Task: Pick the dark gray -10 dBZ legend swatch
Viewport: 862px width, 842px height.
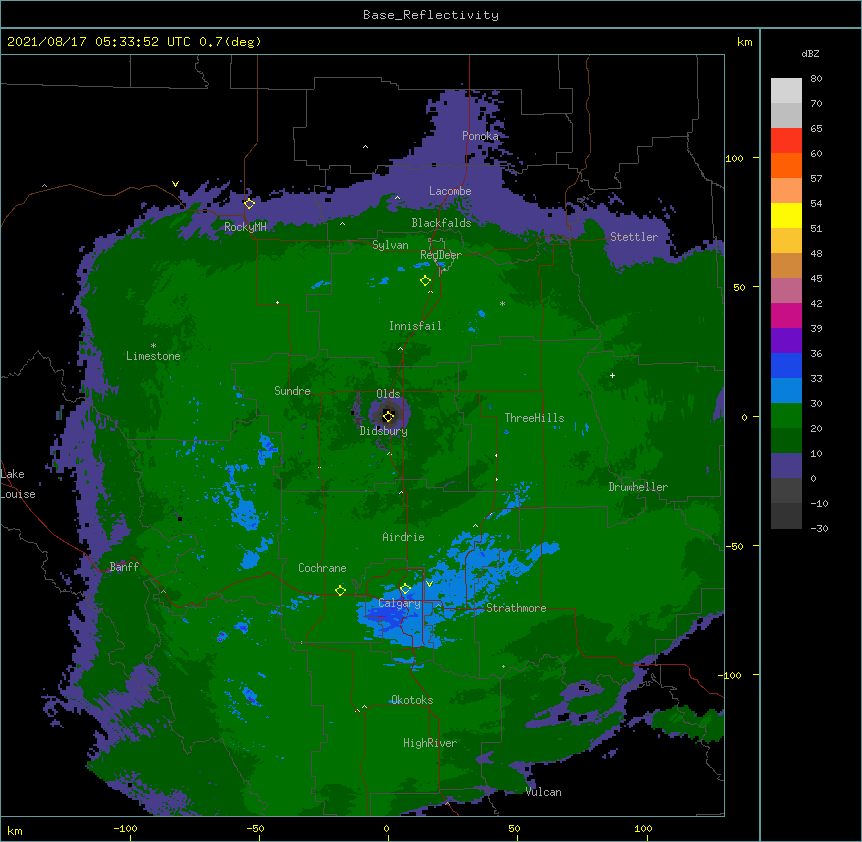Action: (x=786, y=516)
